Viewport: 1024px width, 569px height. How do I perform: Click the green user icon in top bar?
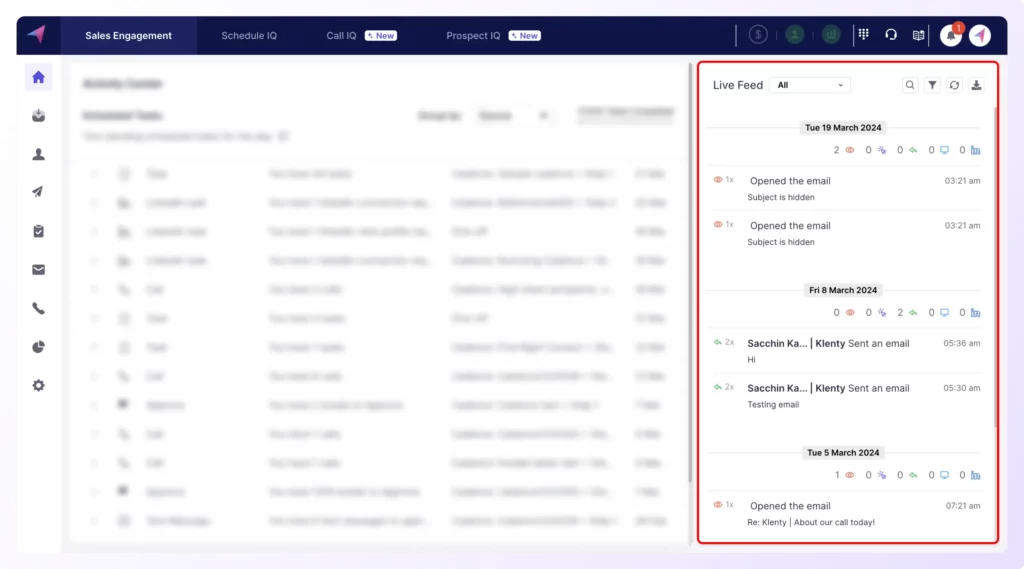point(794,35)
